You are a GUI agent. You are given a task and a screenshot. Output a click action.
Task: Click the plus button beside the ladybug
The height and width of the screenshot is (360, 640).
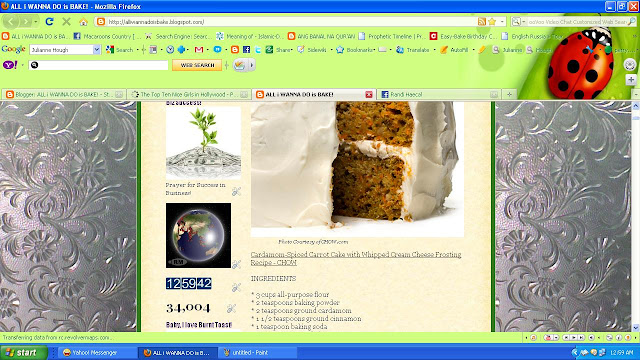click(x=631, y=80)
